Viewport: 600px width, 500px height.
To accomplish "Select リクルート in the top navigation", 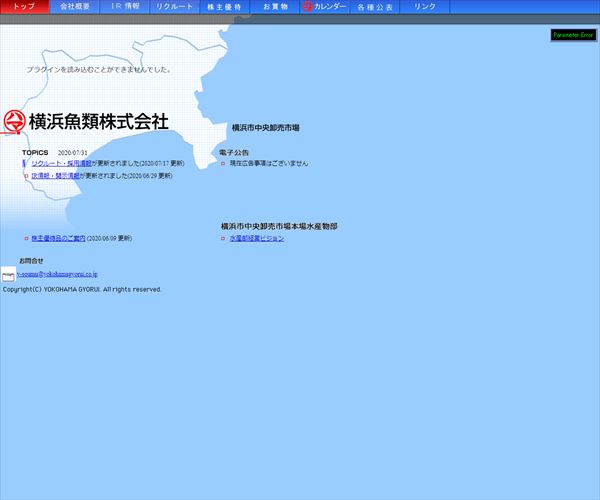I will click(x=174, y=7).
